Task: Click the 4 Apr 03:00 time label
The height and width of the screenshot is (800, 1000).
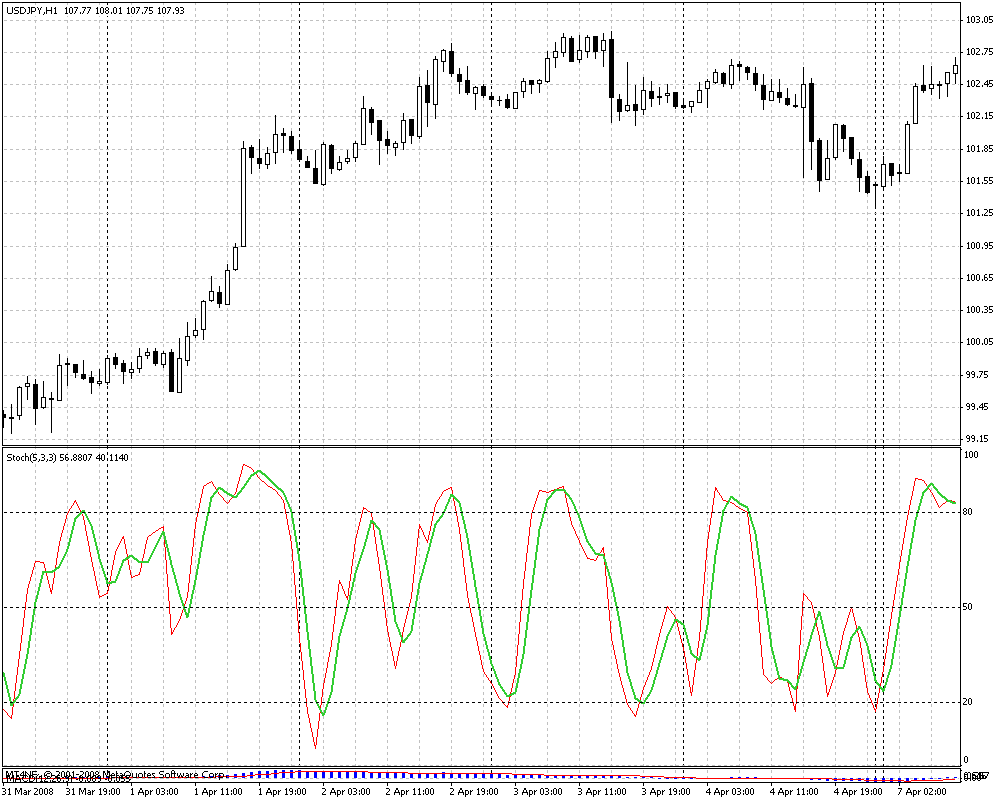Action: tap(731, 791)
